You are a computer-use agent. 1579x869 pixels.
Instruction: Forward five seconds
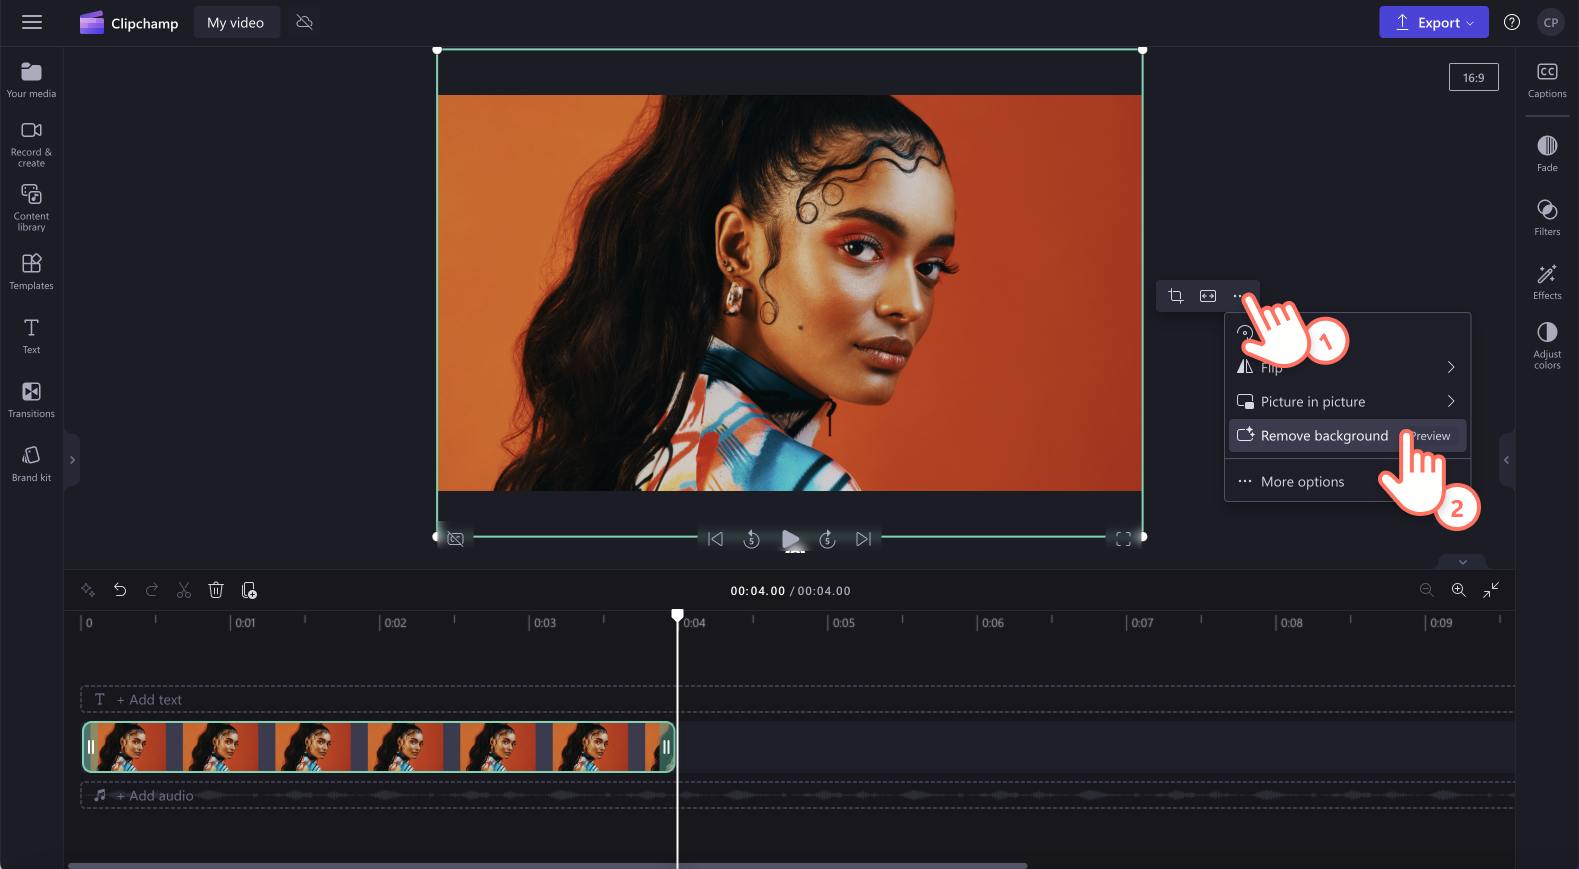click(x=827, y=539)
